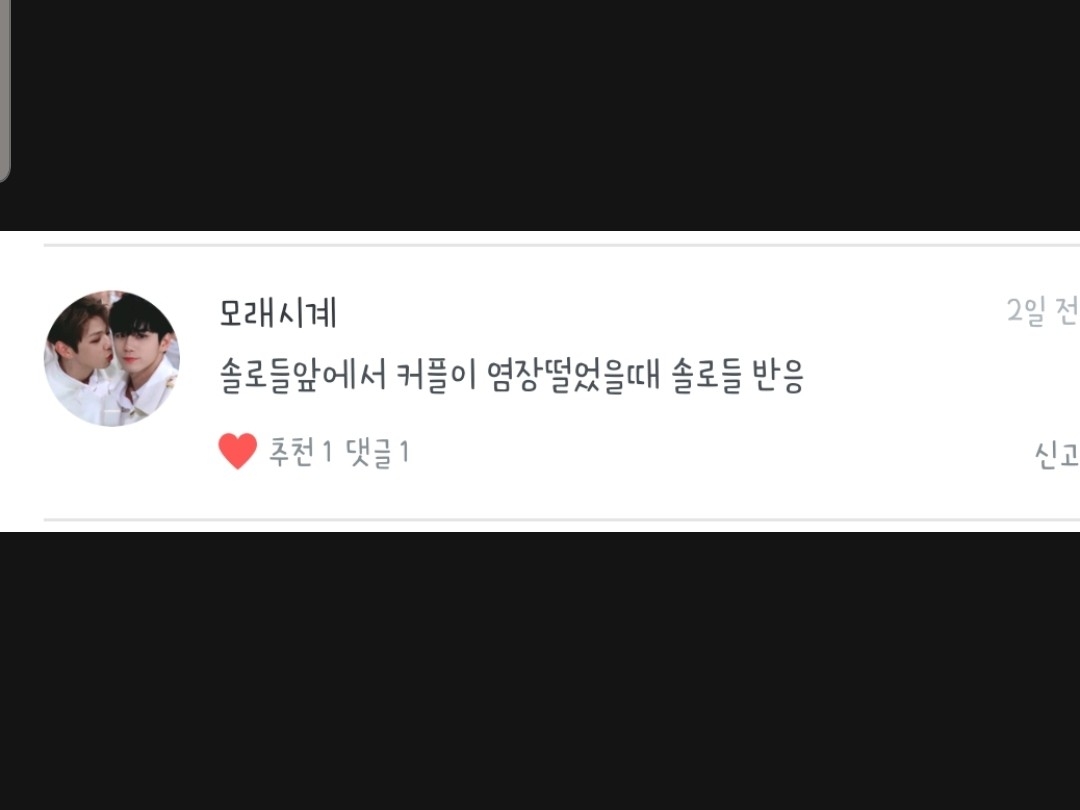
Task: Tap the red heart icon
Action: pos(238,451)
